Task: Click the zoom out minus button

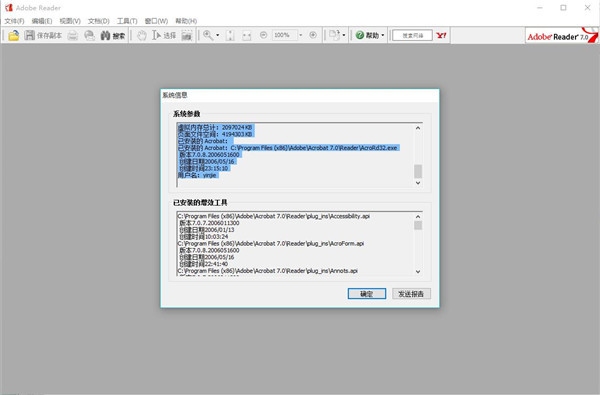Action: (x=263, y=35)
